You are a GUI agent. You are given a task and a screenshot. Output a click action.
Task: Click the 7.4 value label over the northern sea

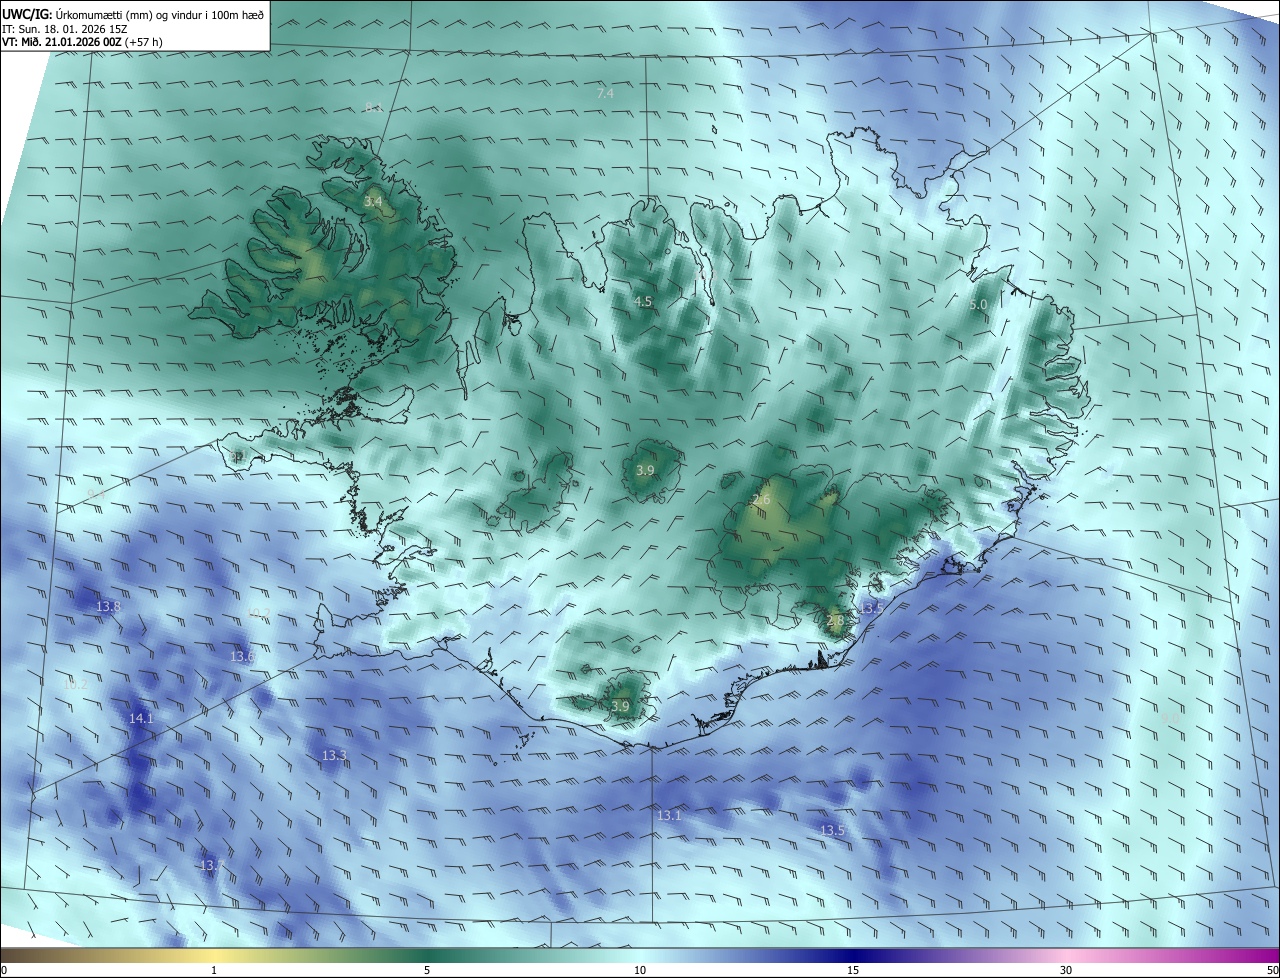605,93
